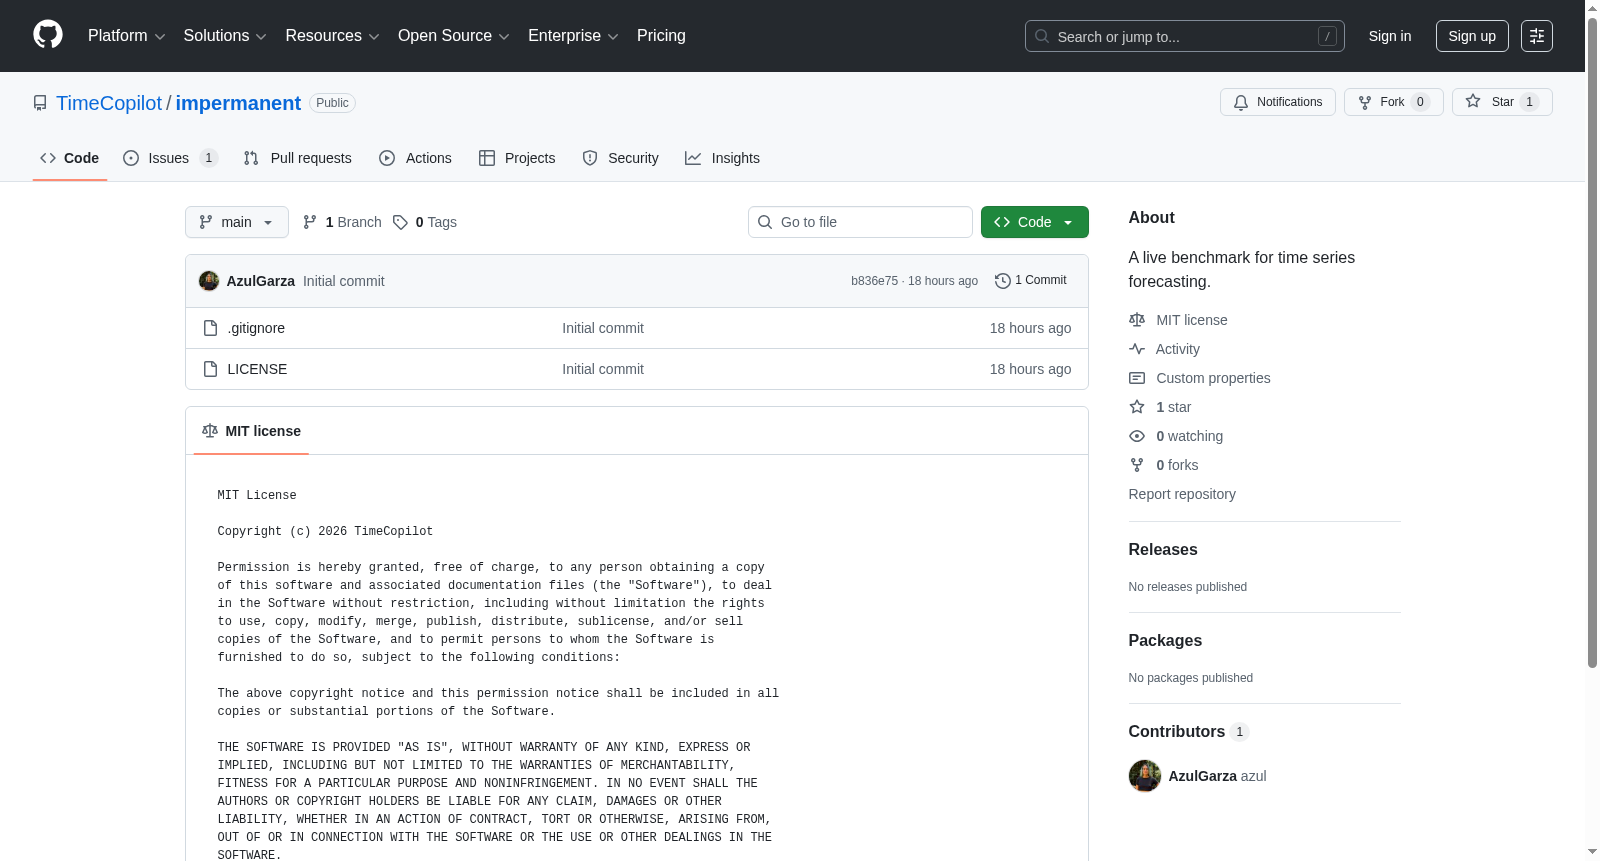
Task: Click the Sign up button
Action: tap(1472, 36)
